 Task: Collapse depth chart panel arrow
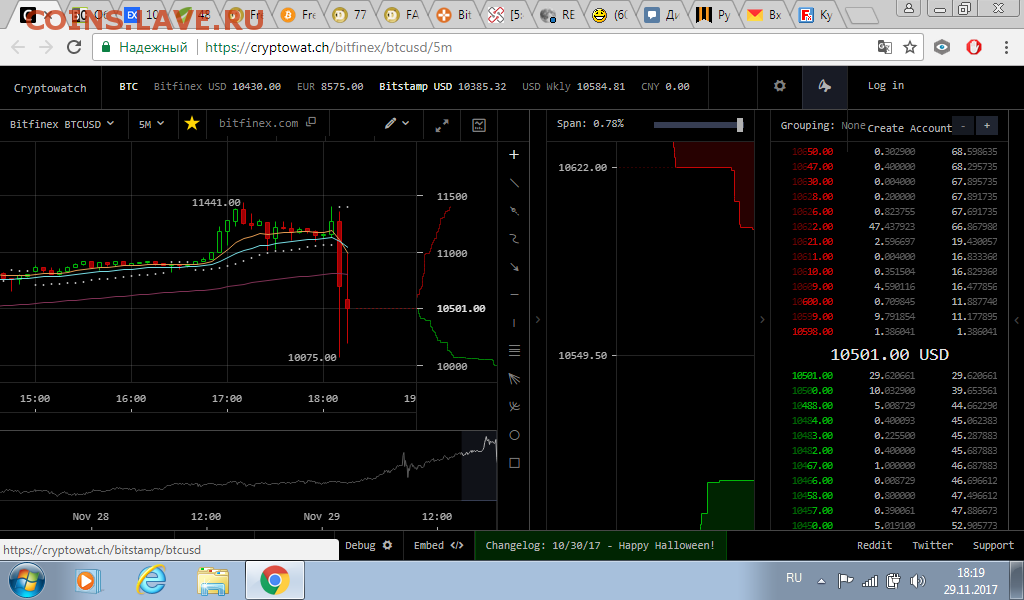pos(762,320)
